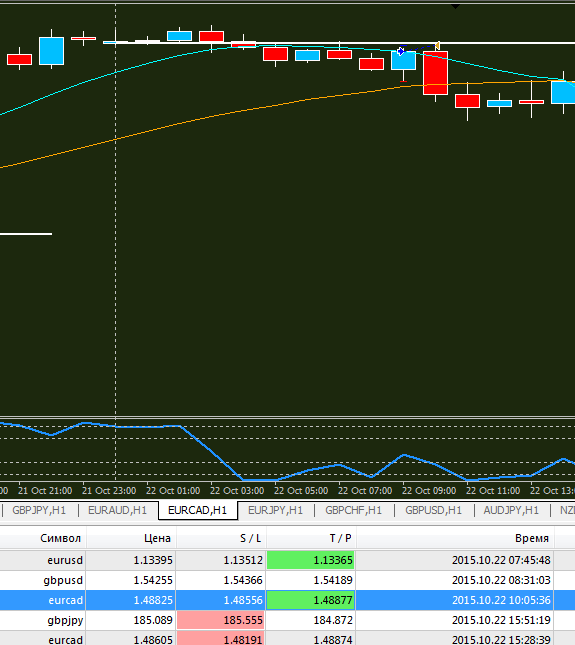This screenshot has height=645, width=575.
Task: Click stop loss value 1.48556
Action: pos(243,601)
